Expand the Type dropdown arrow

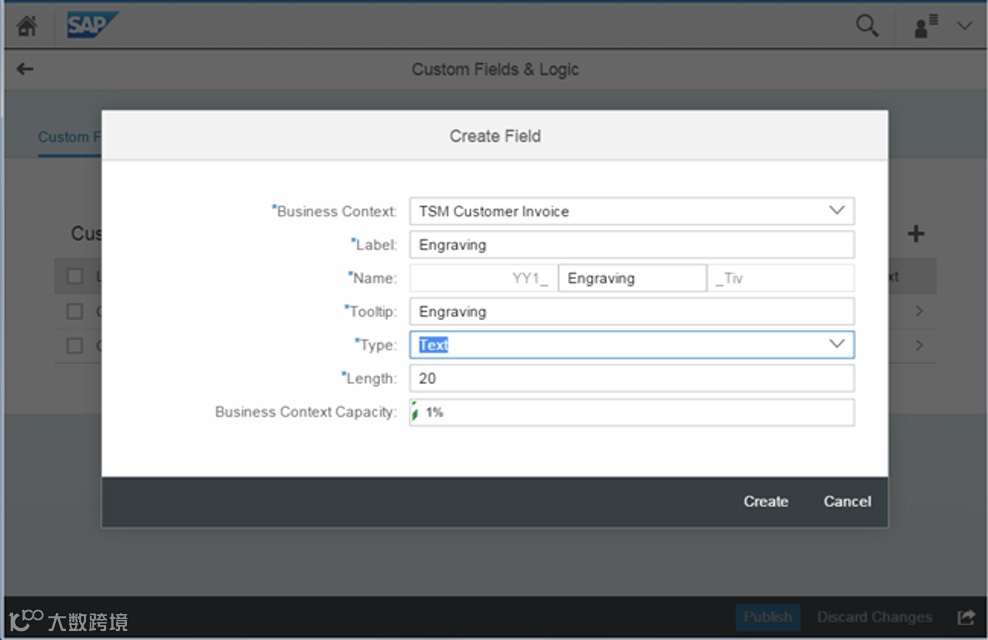point(837,344)
